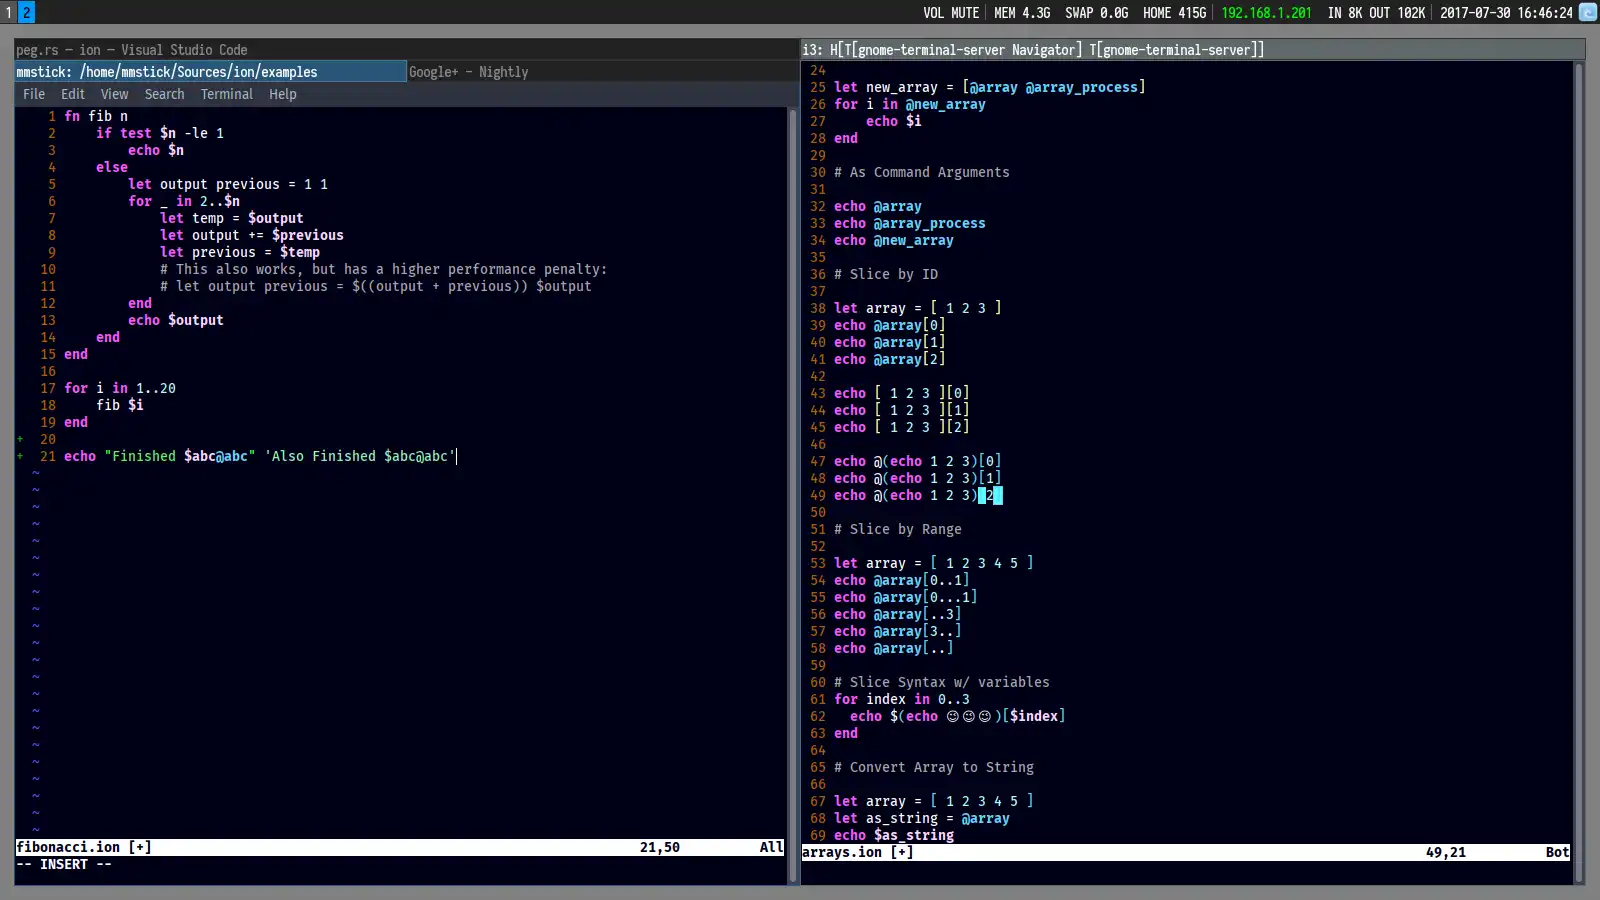Open the File menu
The height and width of the screenshot is (900, 1600).
click(x=34, y=94)
